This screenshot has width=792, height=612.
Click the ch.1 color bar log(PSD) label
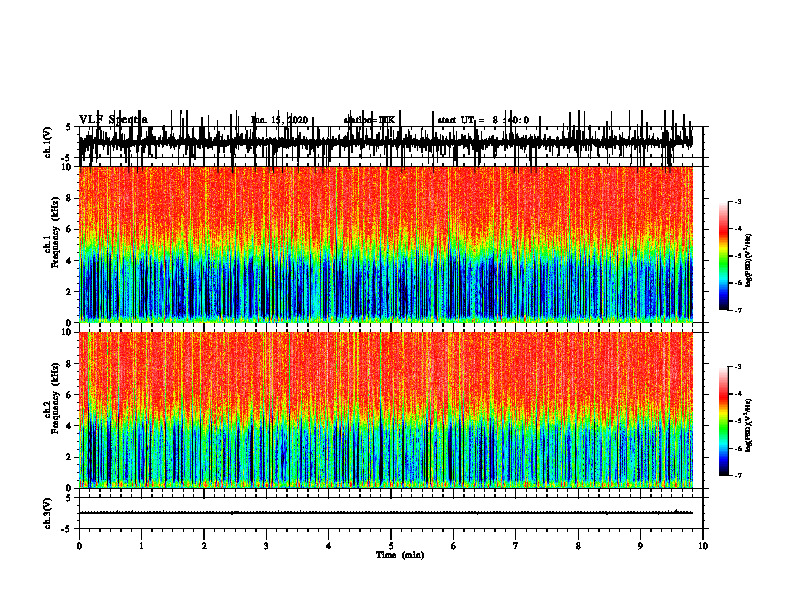tap(749, 260)
